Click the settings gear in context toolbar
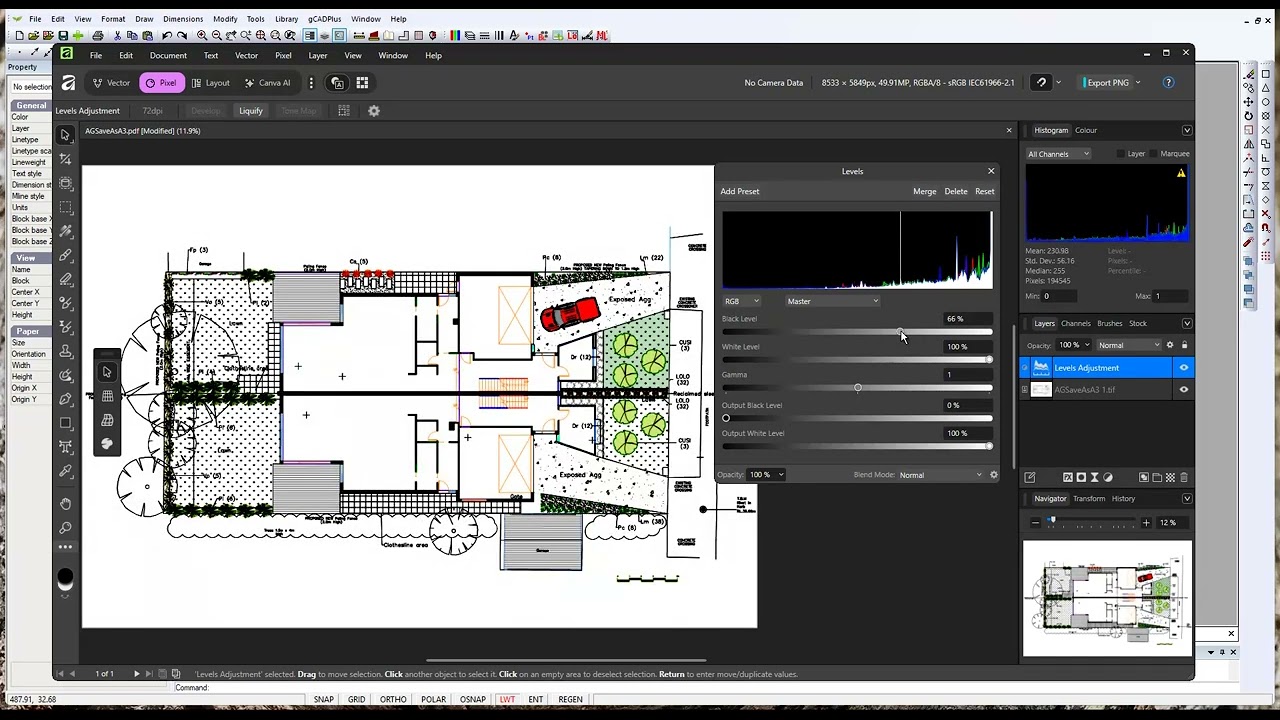This screenshot has height=720, width=1280. click(374, 111)
